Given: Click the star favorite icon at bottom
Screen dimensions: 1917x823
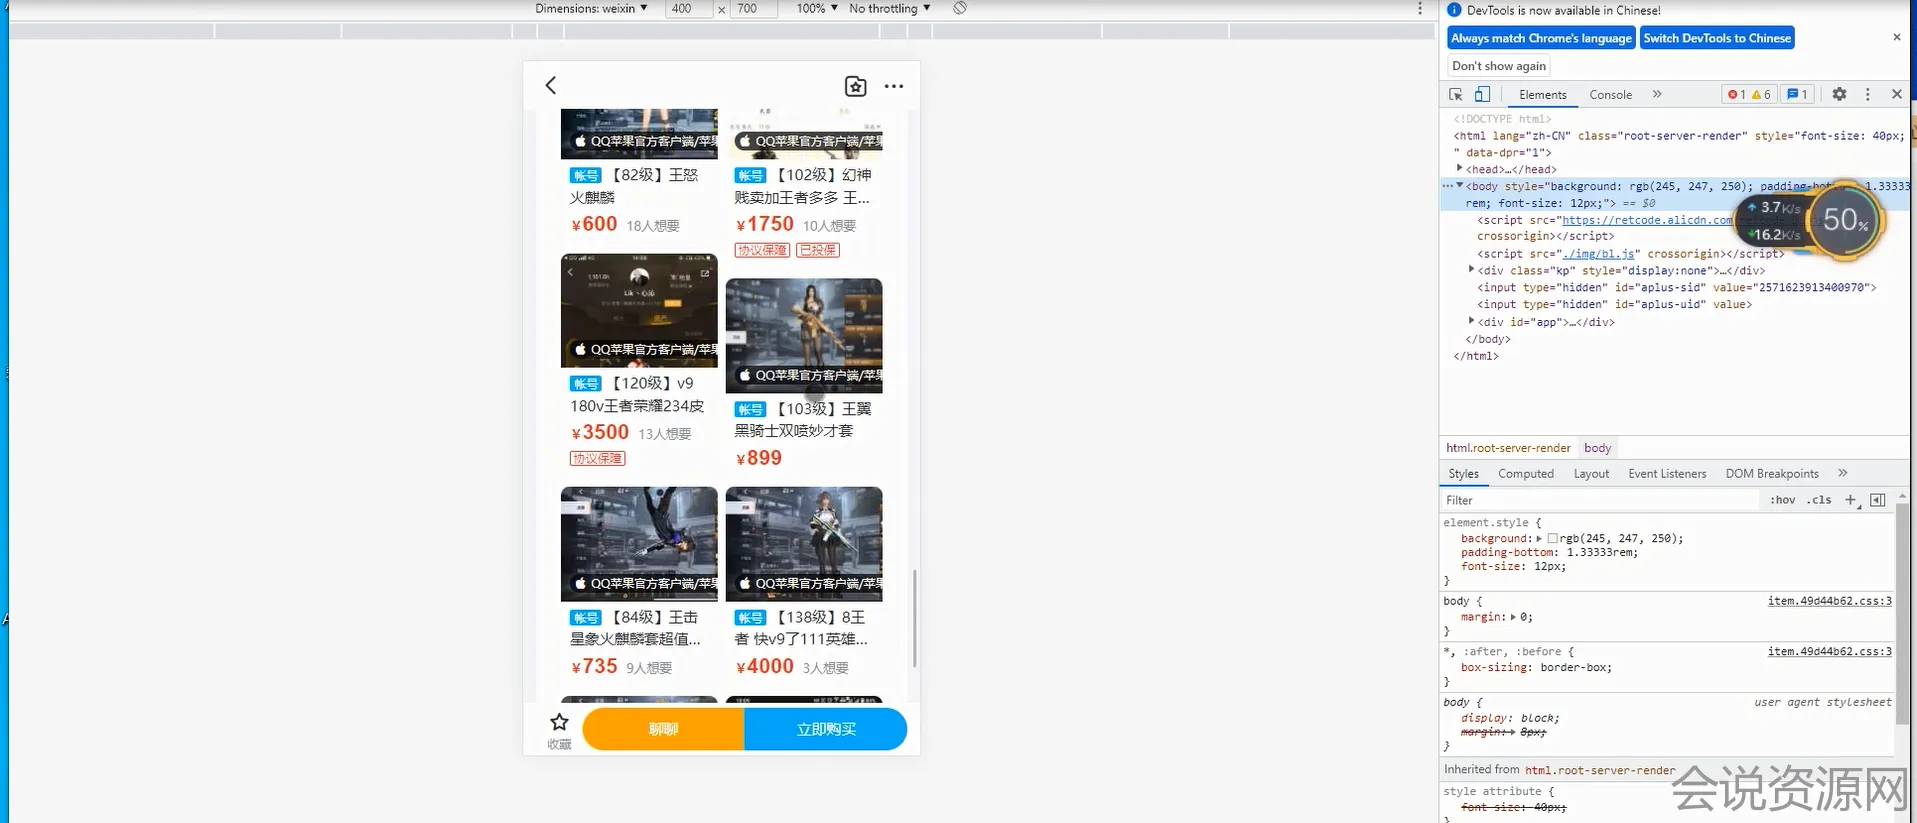Looking at the screenshot, I should 559,723.
